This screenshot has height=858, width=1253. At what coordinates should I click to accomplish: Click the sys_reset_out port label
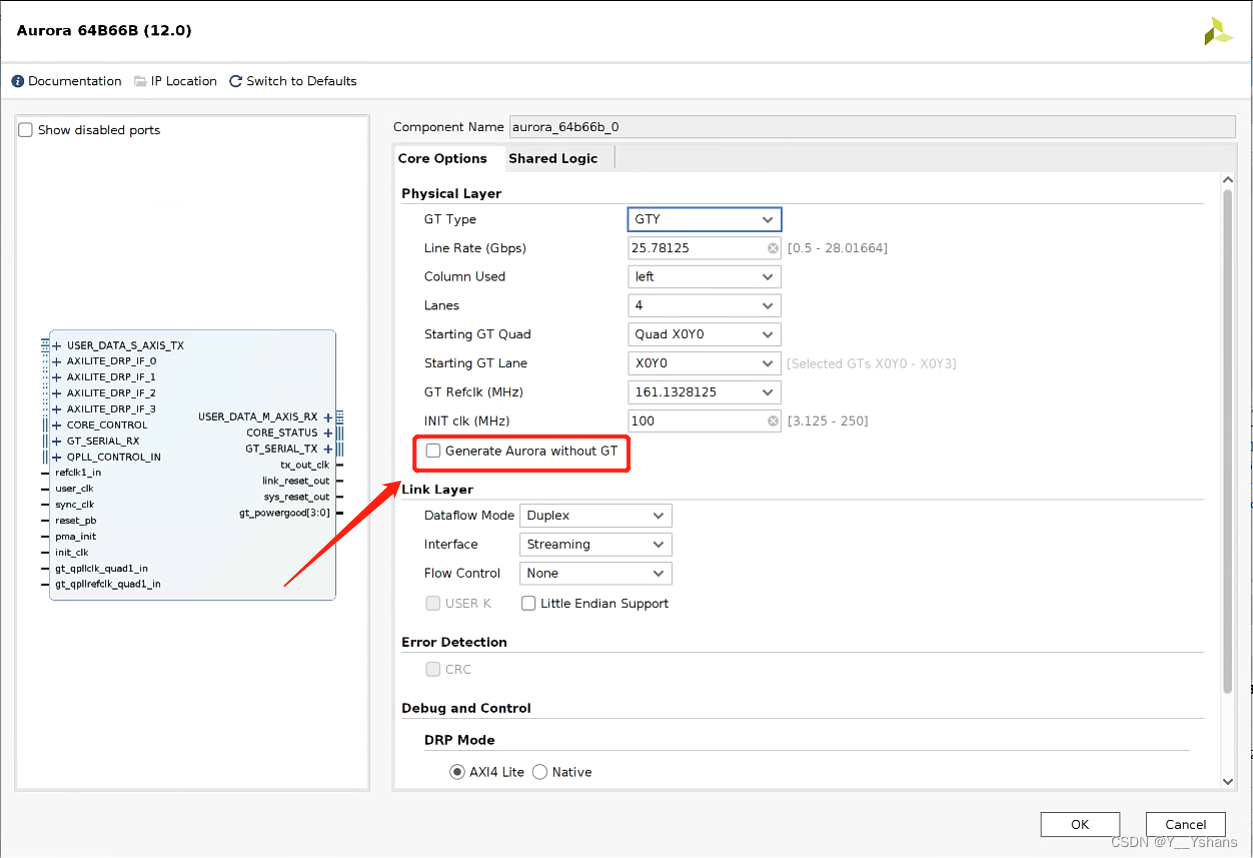coord(297,497)
